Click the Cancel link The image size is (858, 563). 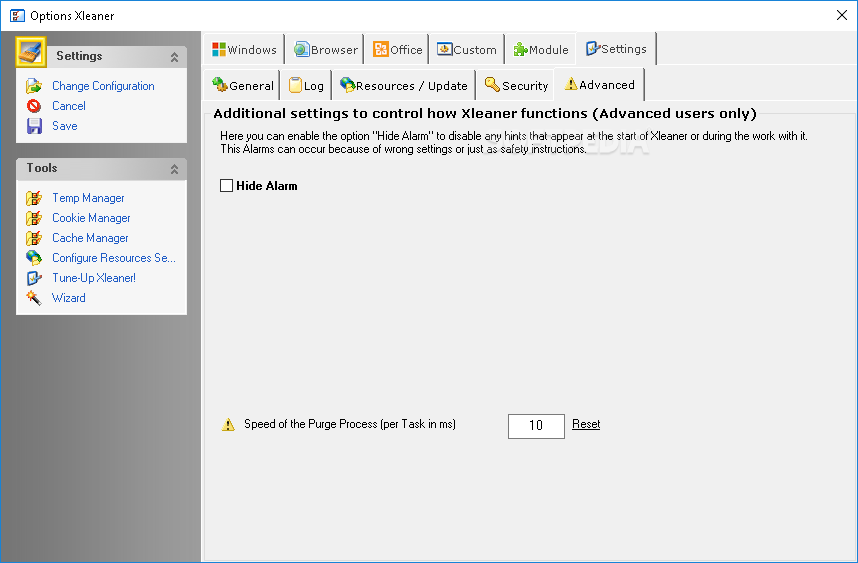68,106
